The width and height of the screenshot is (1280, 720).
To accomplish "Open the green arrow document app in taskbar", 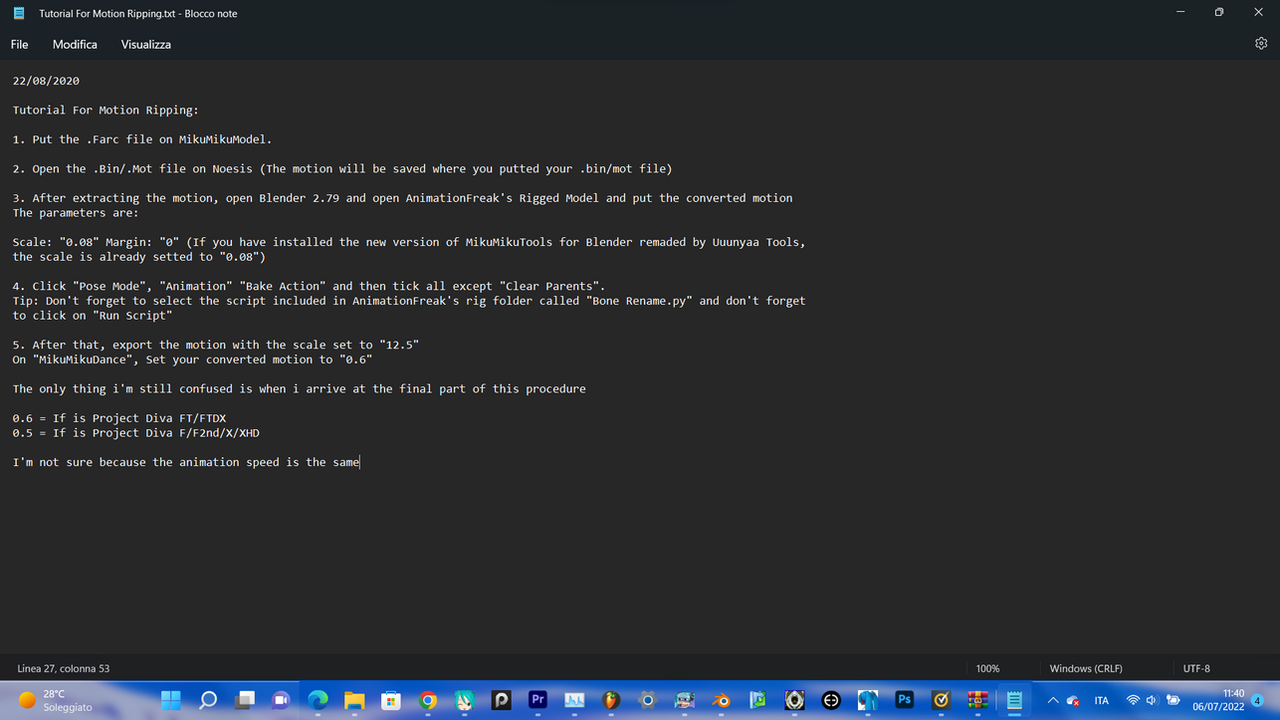I will click(757, 700).
